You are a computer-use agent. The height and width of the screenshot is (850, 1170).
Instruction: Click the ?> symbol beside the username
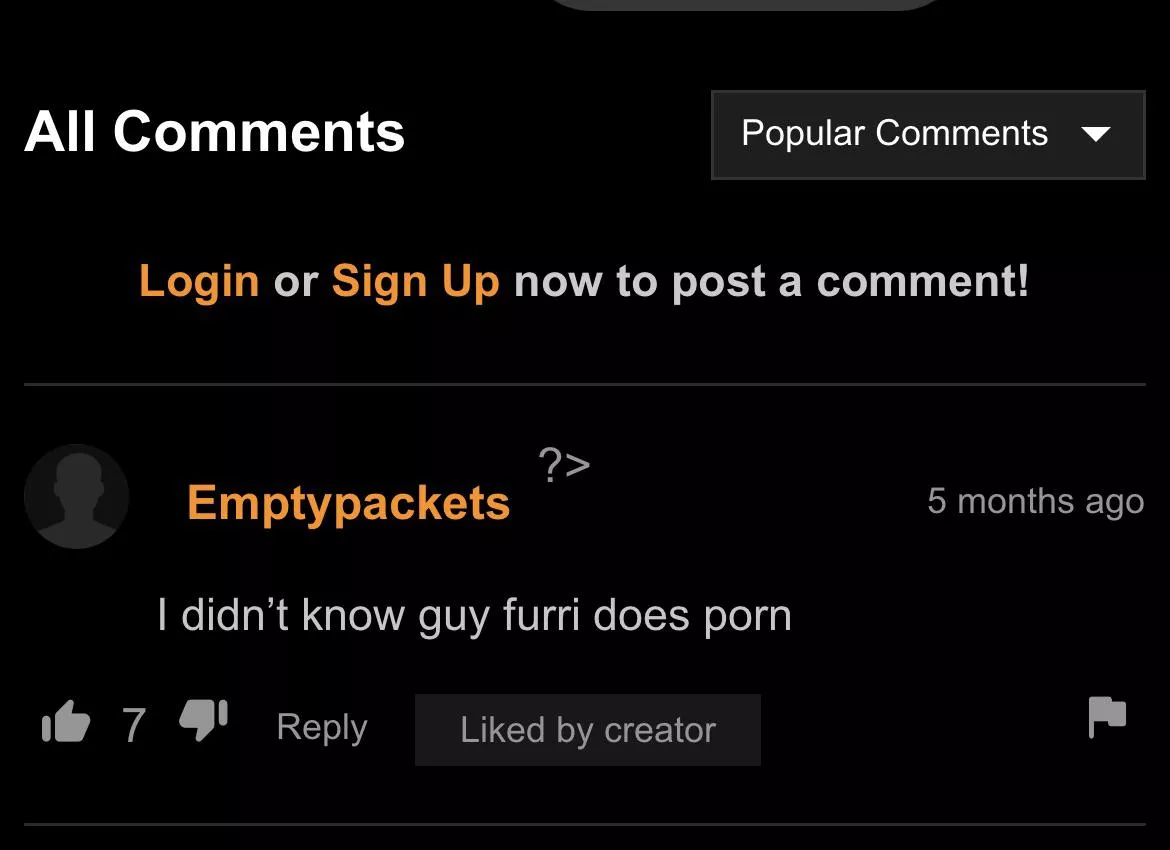point(564,465)
